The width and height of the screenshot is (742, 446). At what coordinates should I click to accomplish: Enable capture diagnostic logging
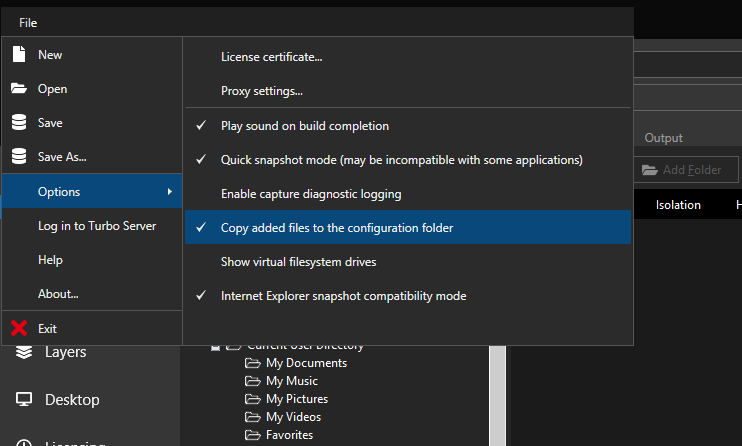[x=310, y=194]
